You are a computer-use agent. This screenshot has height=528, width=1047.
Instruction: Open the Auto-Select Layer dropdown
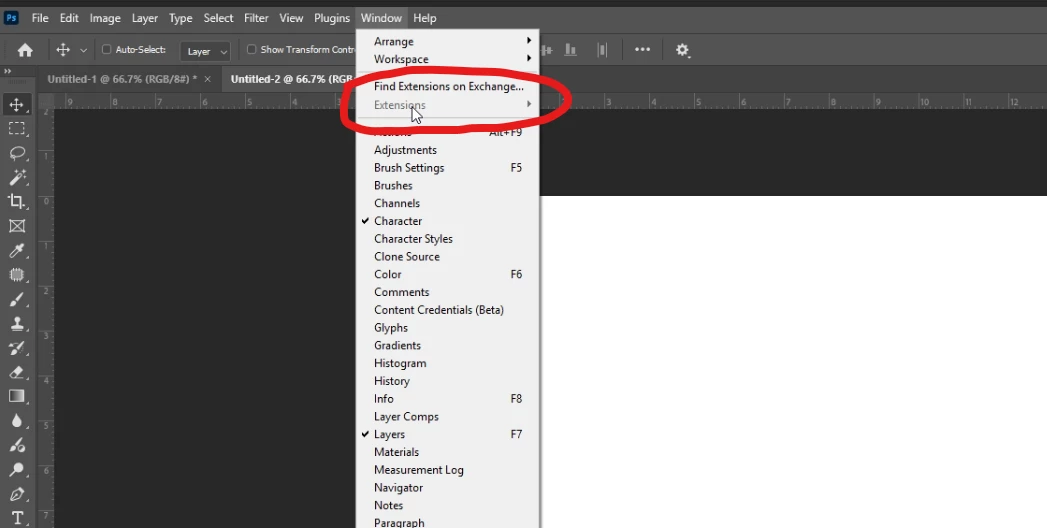tap(205, 51)
